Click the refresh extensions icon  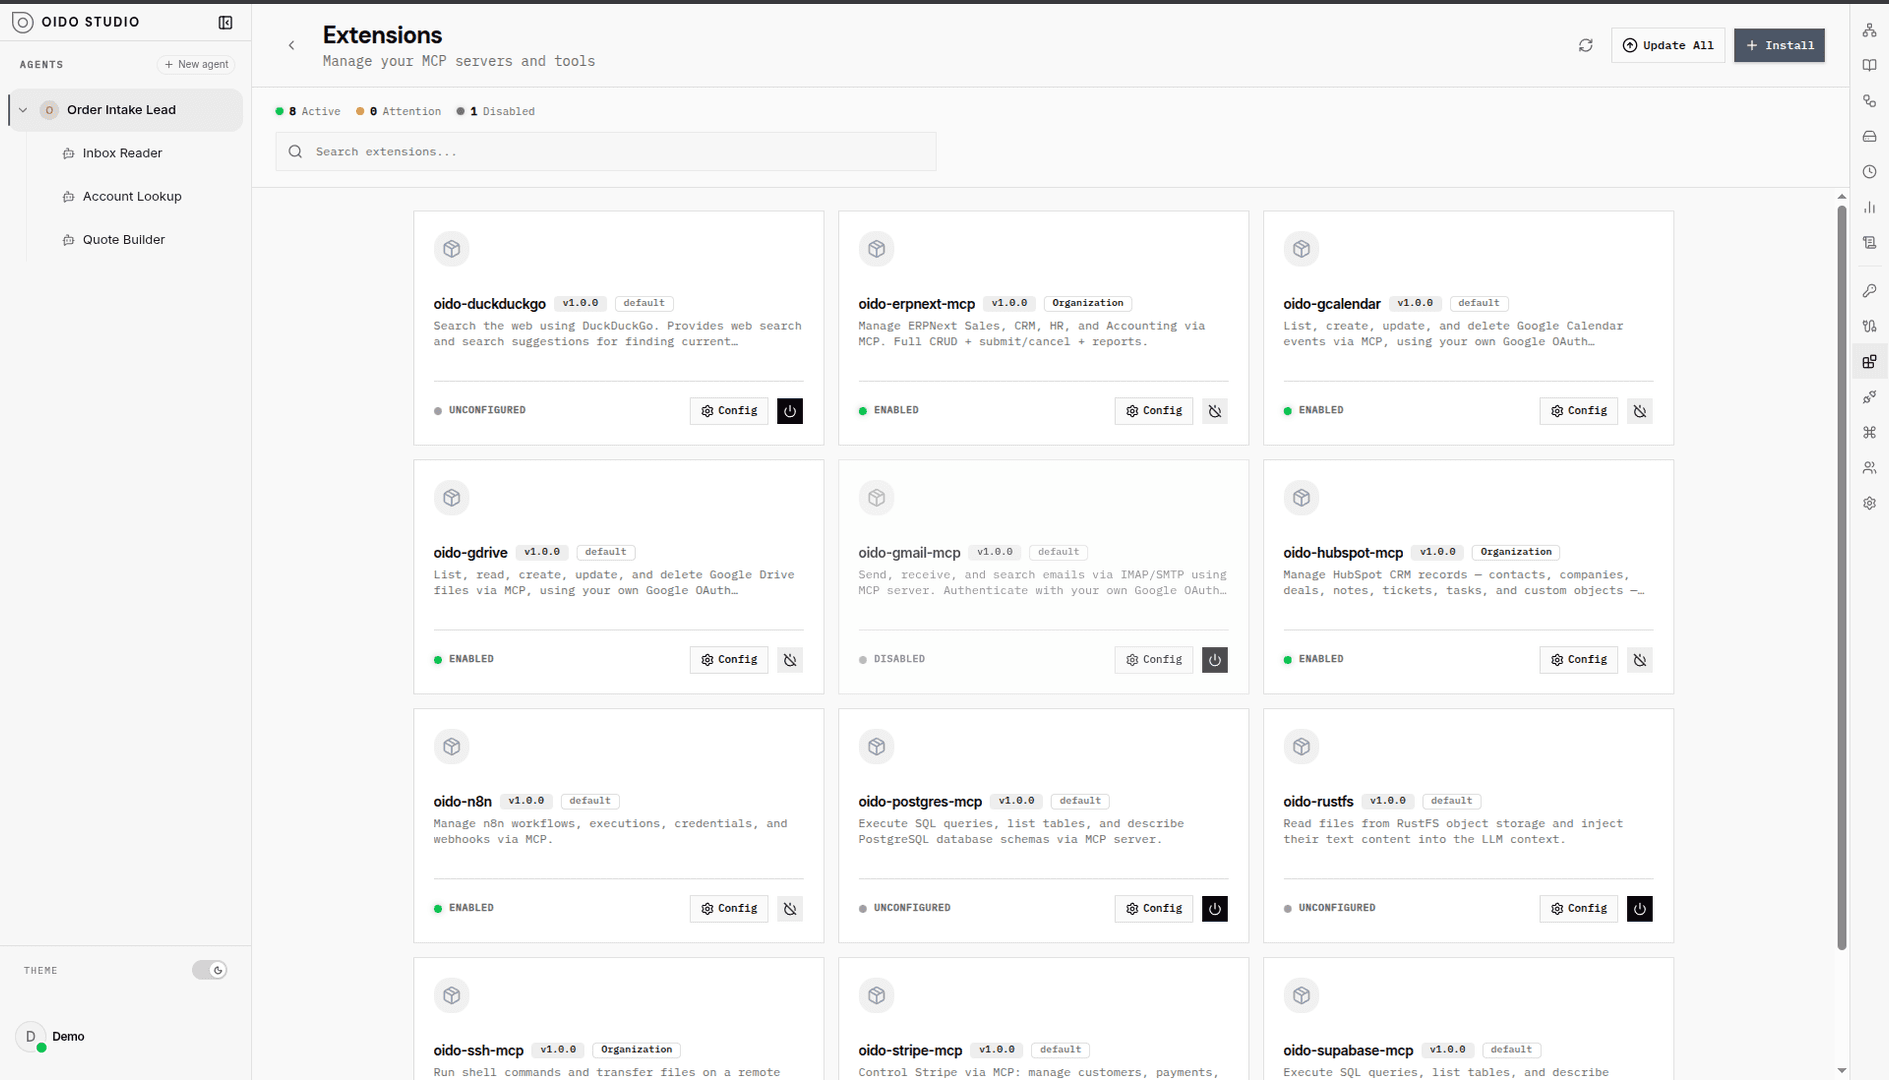pyautogui.click(x=1585, y=45)
